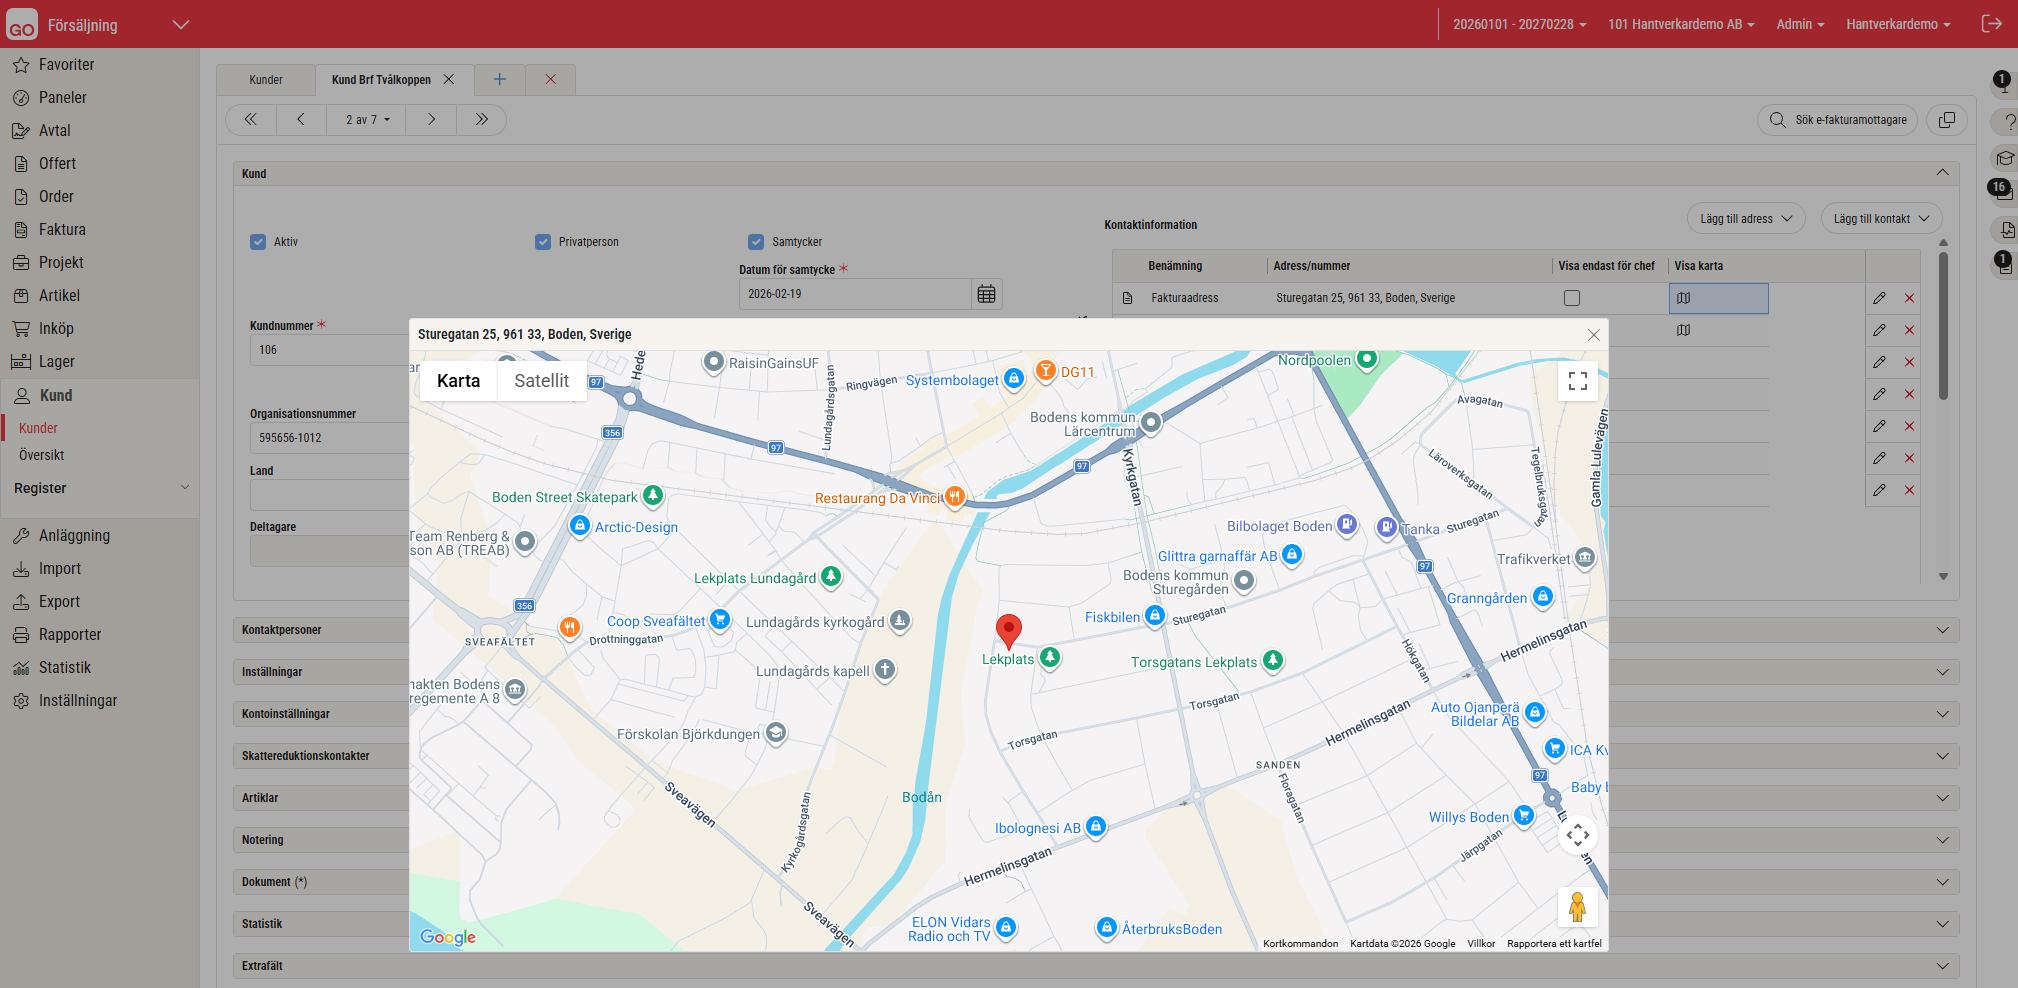Open the Statistik chart icon
This screenshot has height=988, width=2018.
click(x=21, y=668)
